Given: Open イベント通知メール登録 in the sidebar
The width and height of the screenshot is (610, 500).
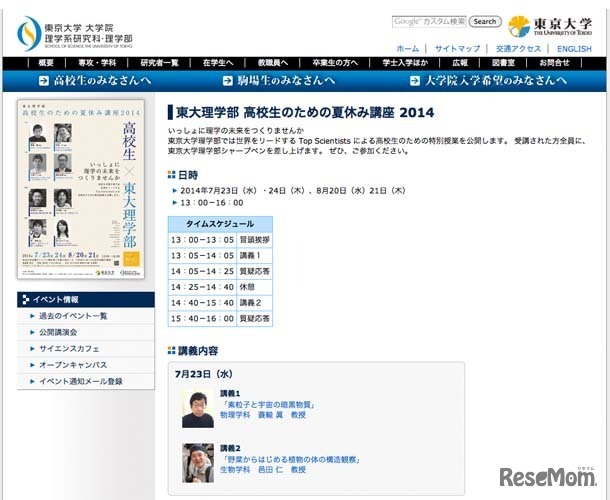Looking at the screenshot, I should click(x=81, y=381).
